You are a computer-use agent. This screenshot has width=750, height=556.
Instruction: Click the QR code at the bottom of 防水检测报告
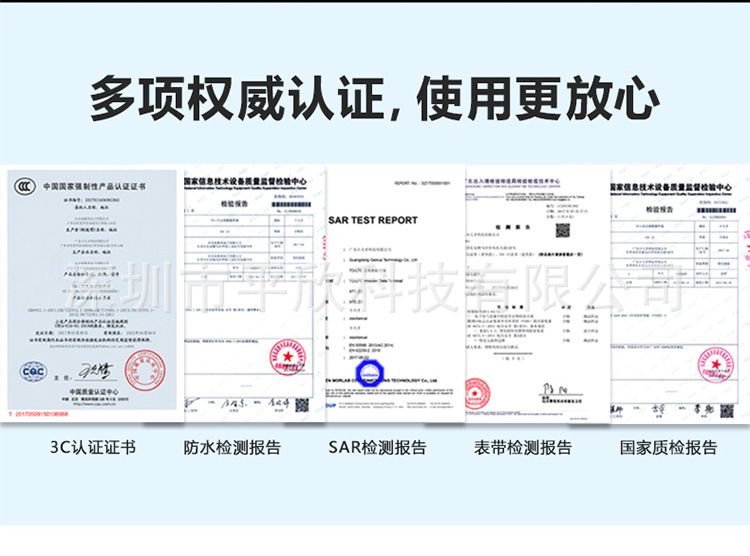302,405
